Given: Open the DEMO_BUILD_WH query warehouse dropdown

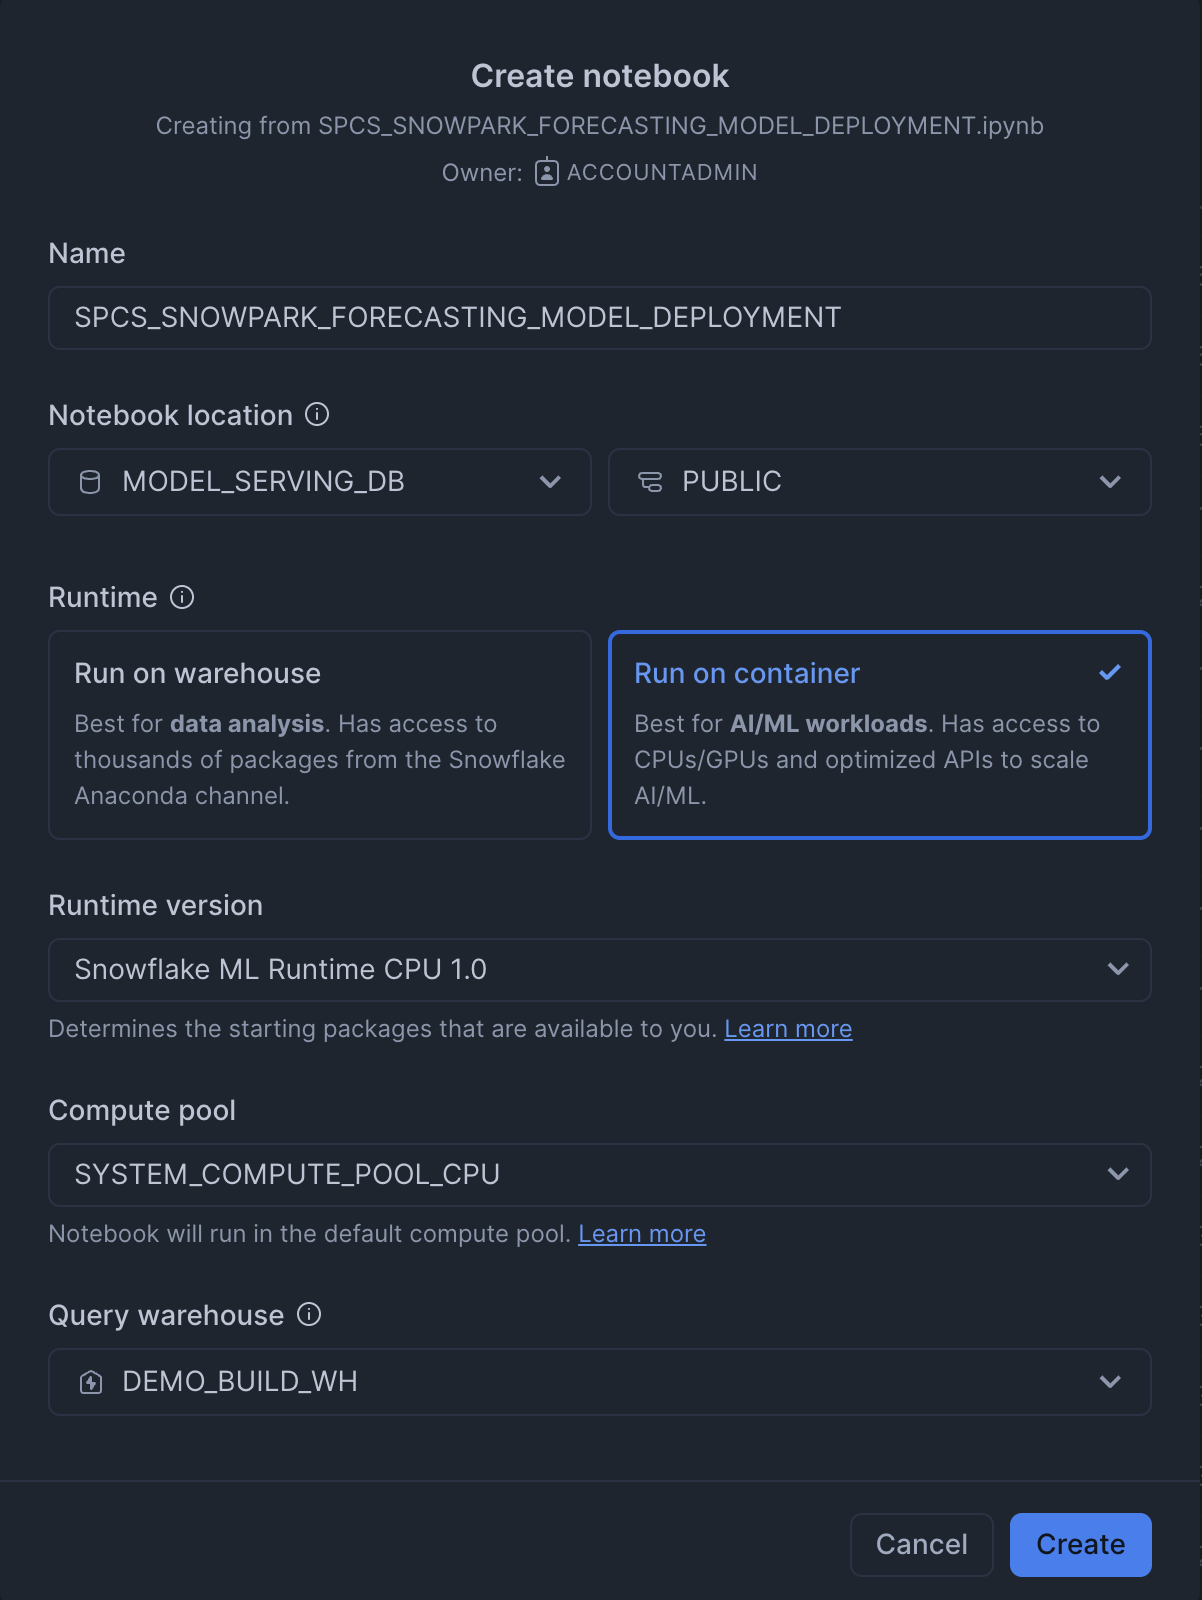Looking at the screenshot, I should (x=599, y=1382).
